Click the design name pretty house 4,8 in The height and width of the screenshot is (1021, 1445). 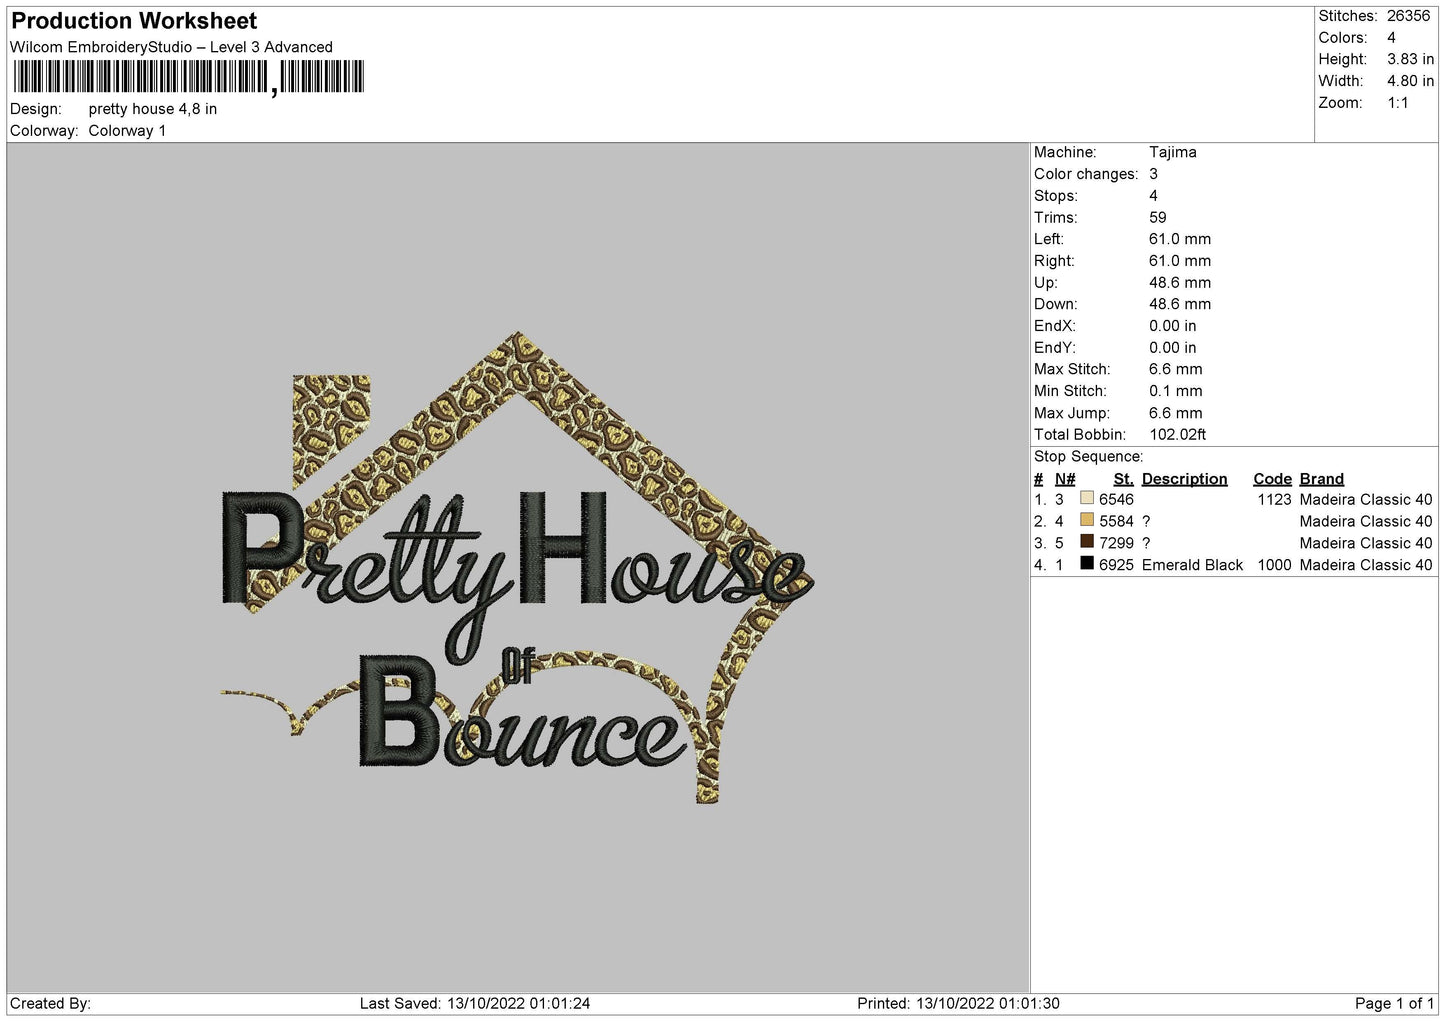tap(153, 109)
